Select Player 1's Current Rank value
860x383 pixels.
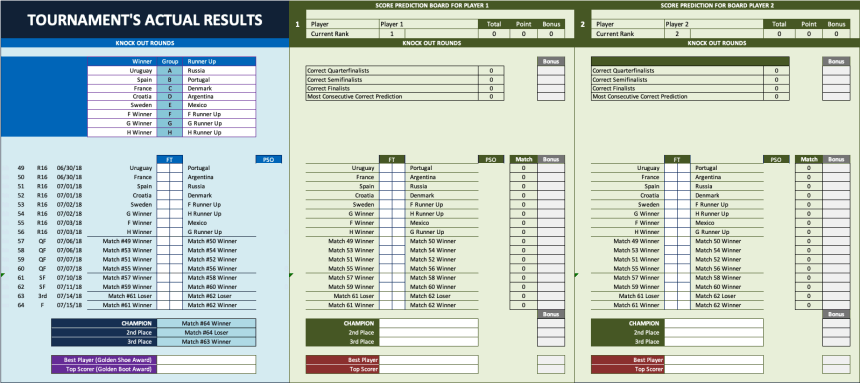click(392, 33)
